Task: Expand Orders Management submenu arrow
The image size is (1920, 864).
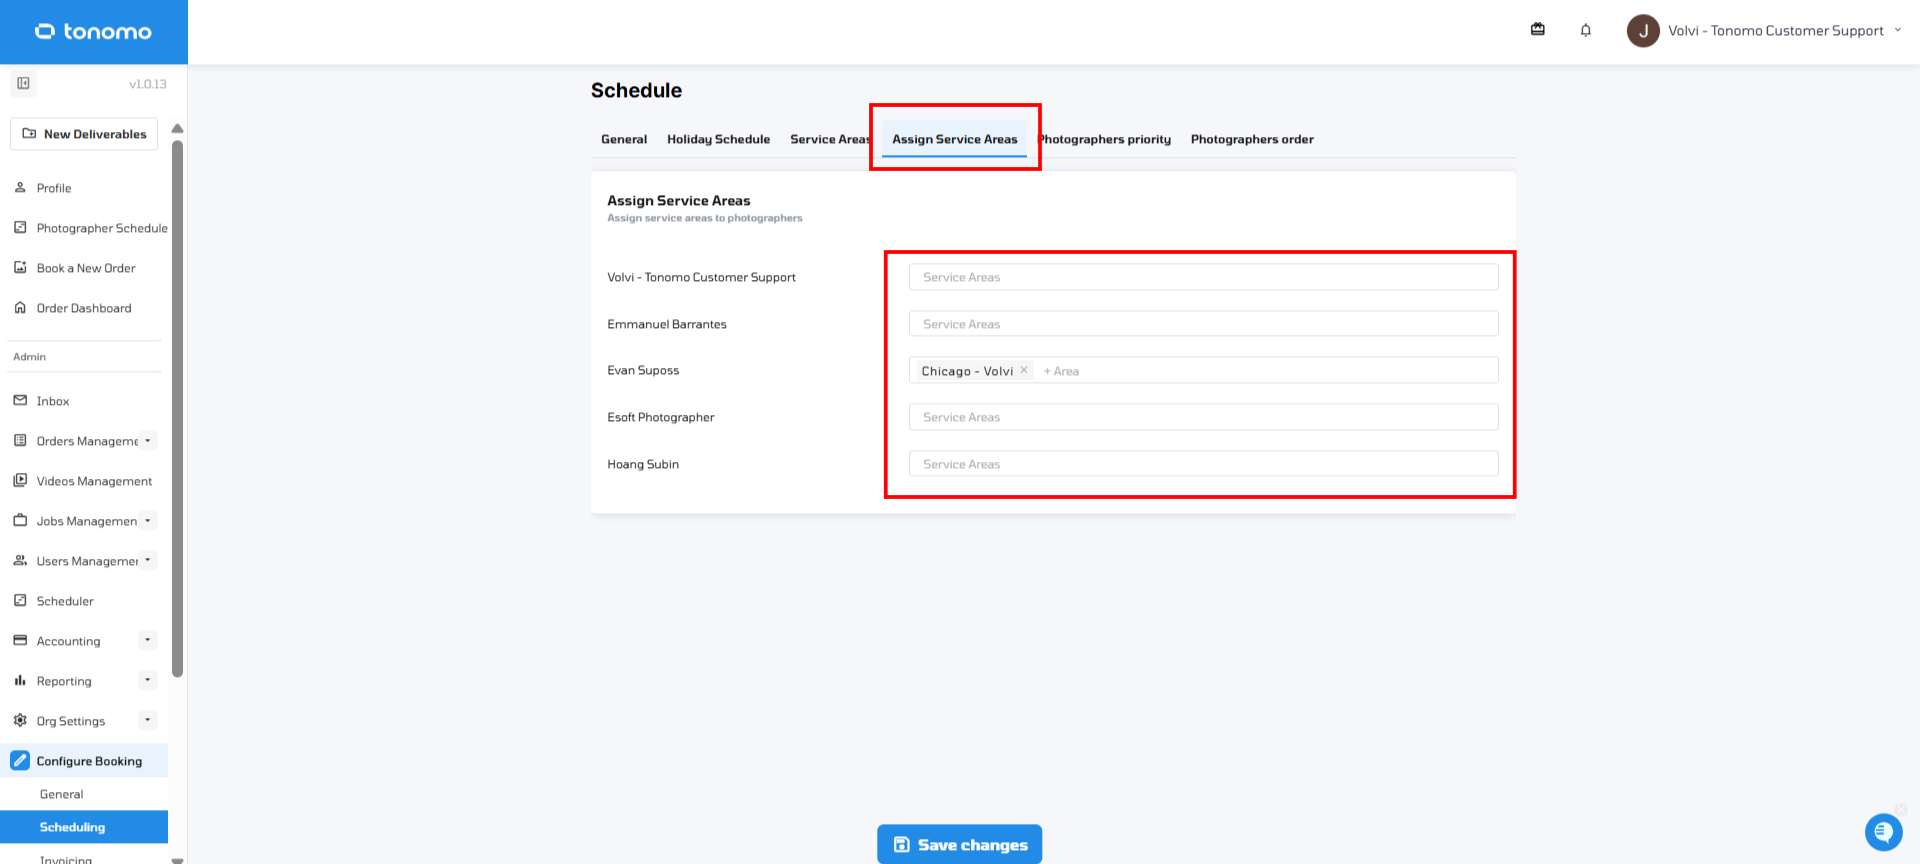Action: [148, 440]
